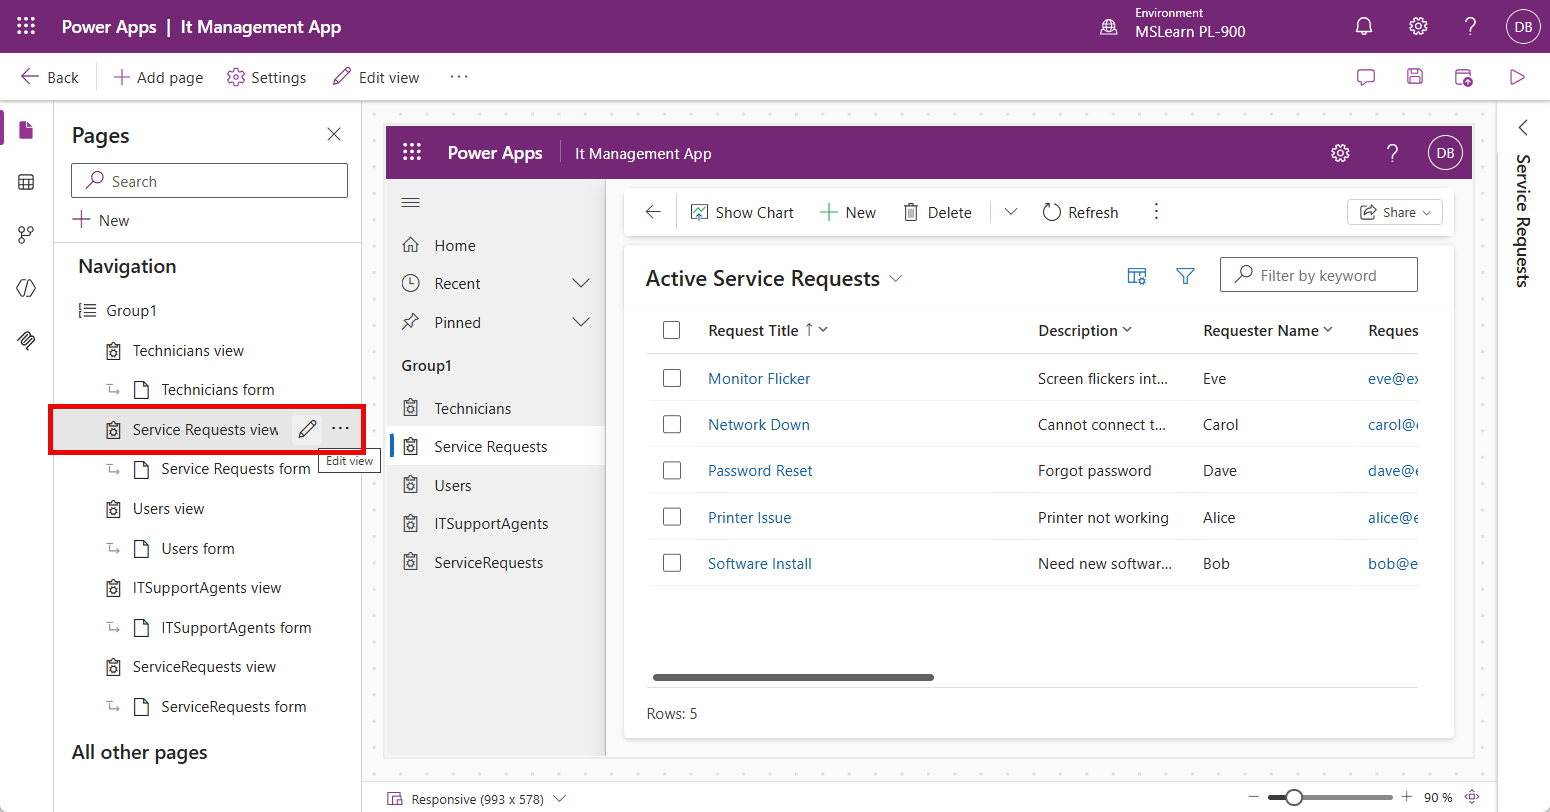Open the Automation flow icon in left rail
This screenshot has height=812, width=1550.
[26, 235]
